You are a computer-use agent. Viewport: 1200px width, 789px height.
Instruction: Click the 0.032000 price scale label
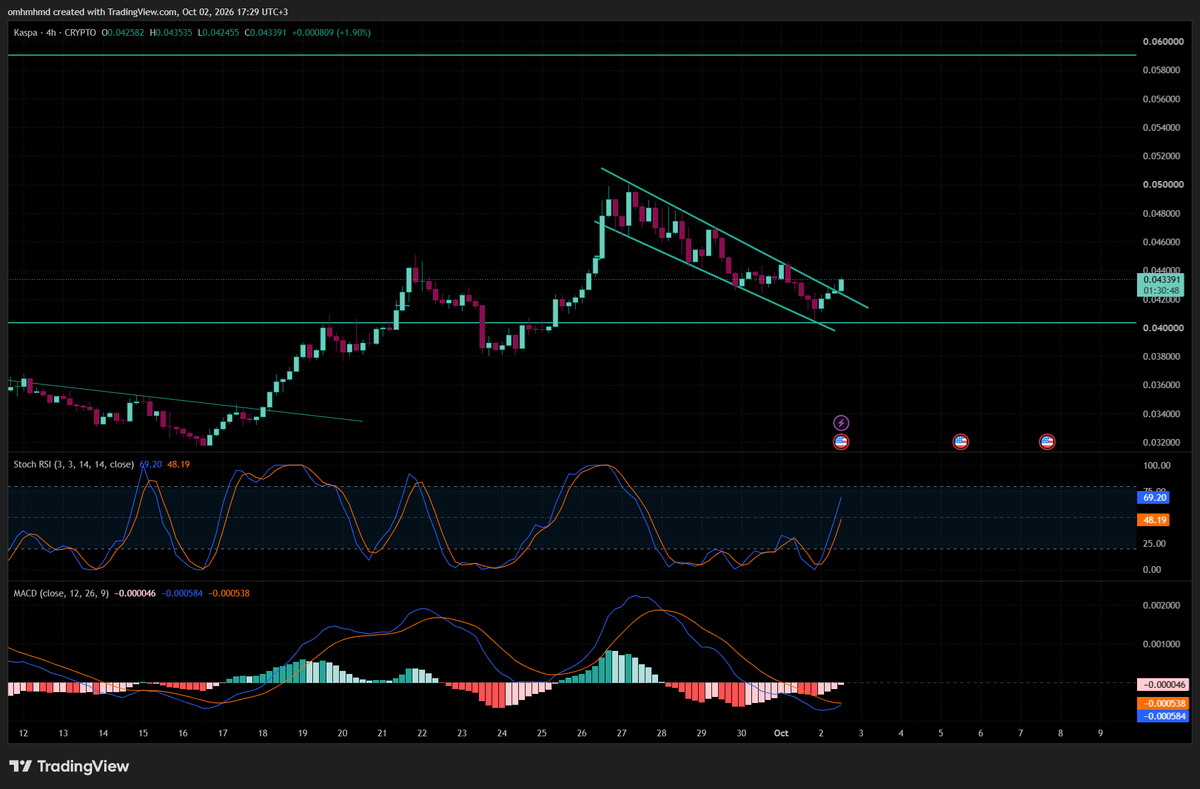click(x=1161, y=442)
